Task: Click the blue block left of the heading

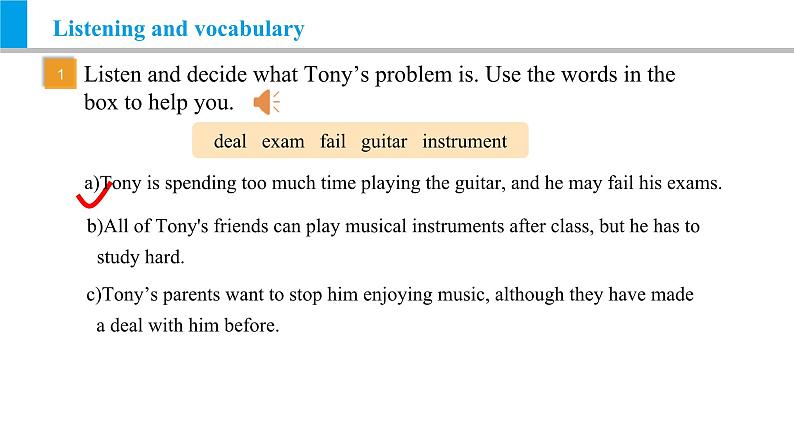Action: coord(14,24)
